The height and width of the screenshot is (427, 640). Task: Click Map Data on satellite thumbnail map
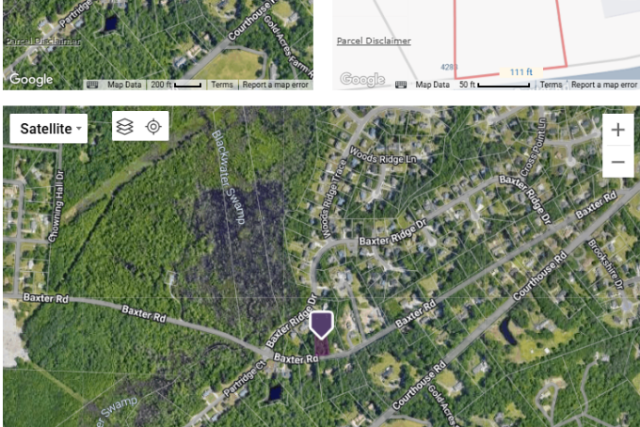pyautogui.click(x=124, y=85)
